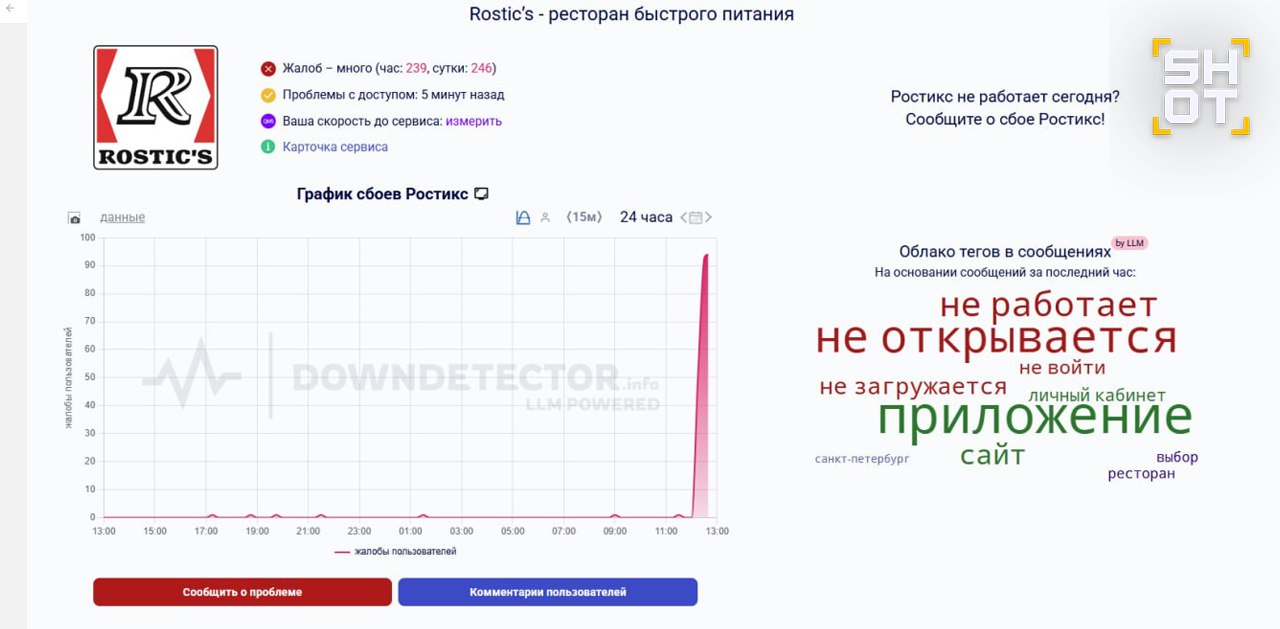The image size is (1280, 629).
Task: Select the 15м interval control
Action: (x=584, y=217)
